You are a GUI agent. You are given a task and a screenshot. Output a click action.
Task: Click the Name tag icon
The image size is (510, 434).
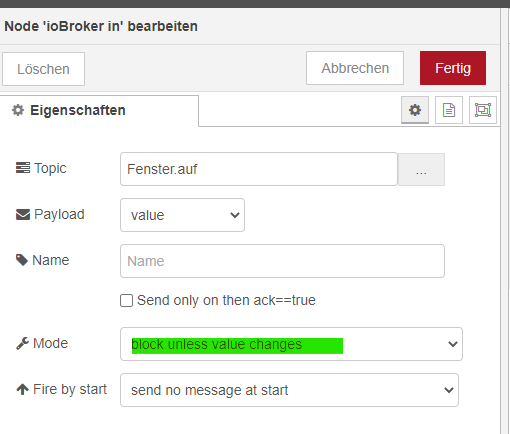[x=22, y=260]
